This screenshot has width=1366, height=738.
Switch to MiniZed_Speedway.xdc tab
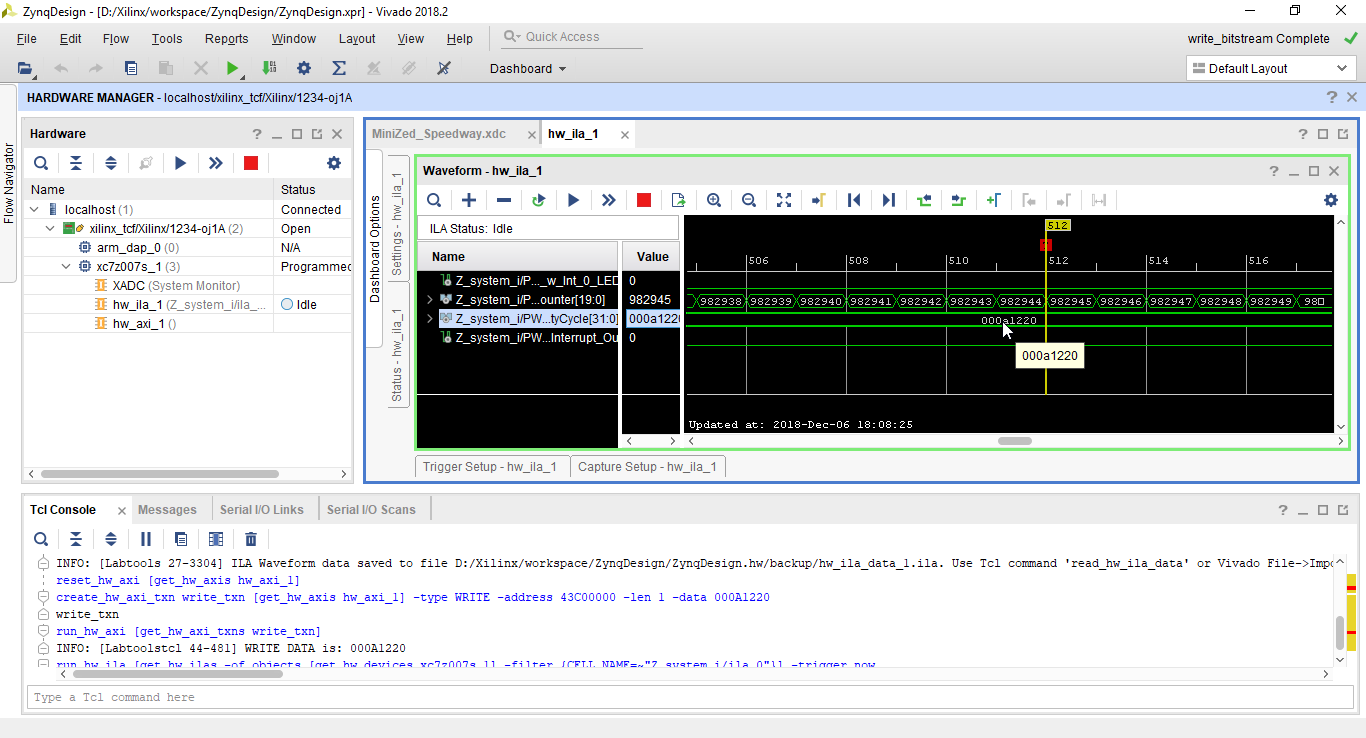pos(439,134)
